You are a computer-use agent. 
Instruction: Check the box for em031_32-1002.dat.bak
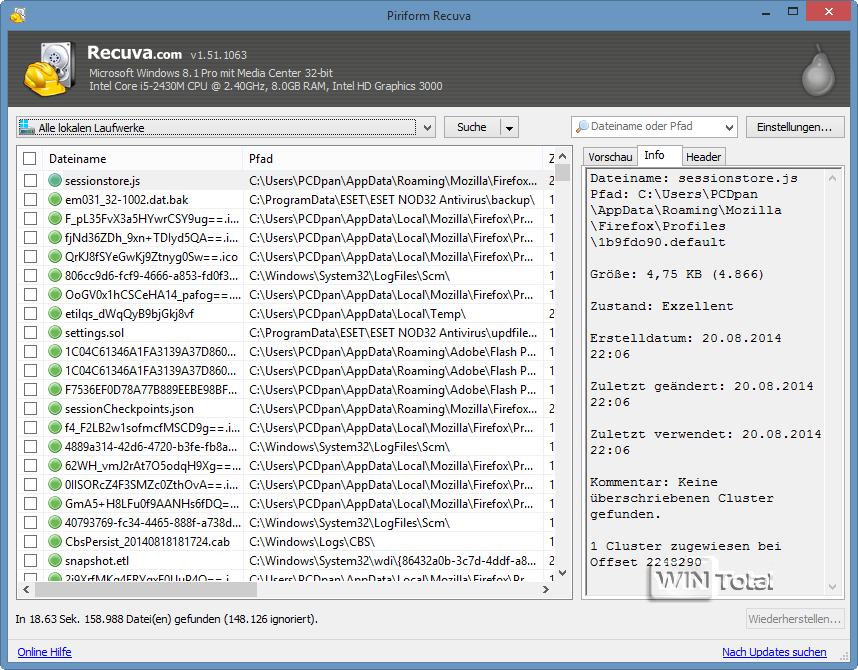pos(30,200)
